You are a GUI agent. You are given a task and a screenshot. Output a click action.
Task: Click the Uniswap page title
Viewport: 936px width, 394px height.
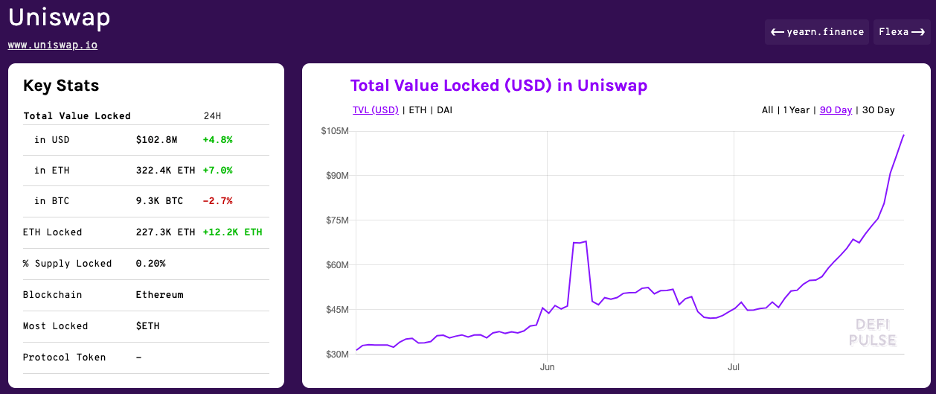pos(59,18)
